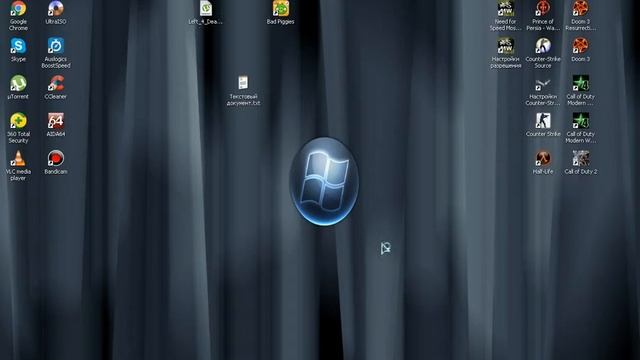The image size is (640, 360).
Task: Open the Настройки разрешения shortcut
Action: click(505, 46)
